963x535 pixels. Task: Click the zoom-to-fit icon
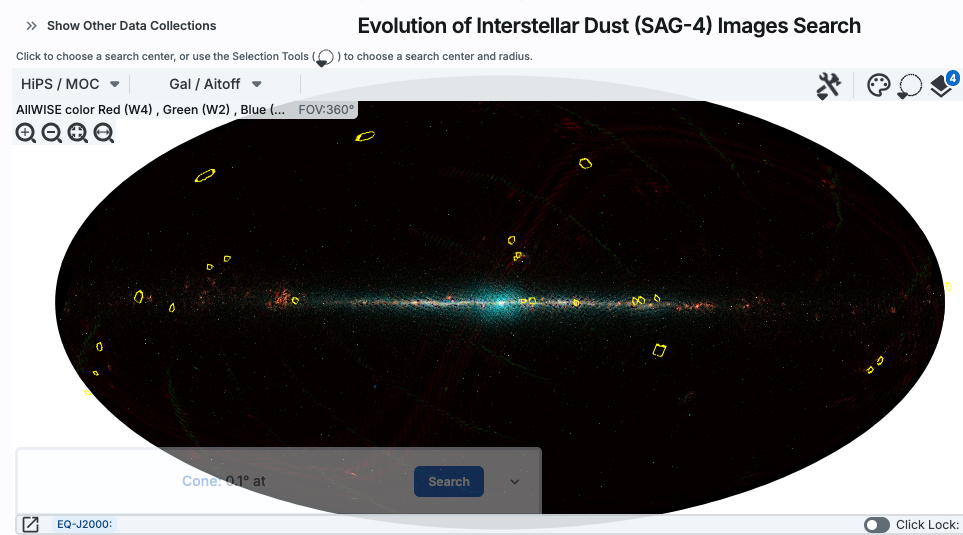(x=78, y=133)
